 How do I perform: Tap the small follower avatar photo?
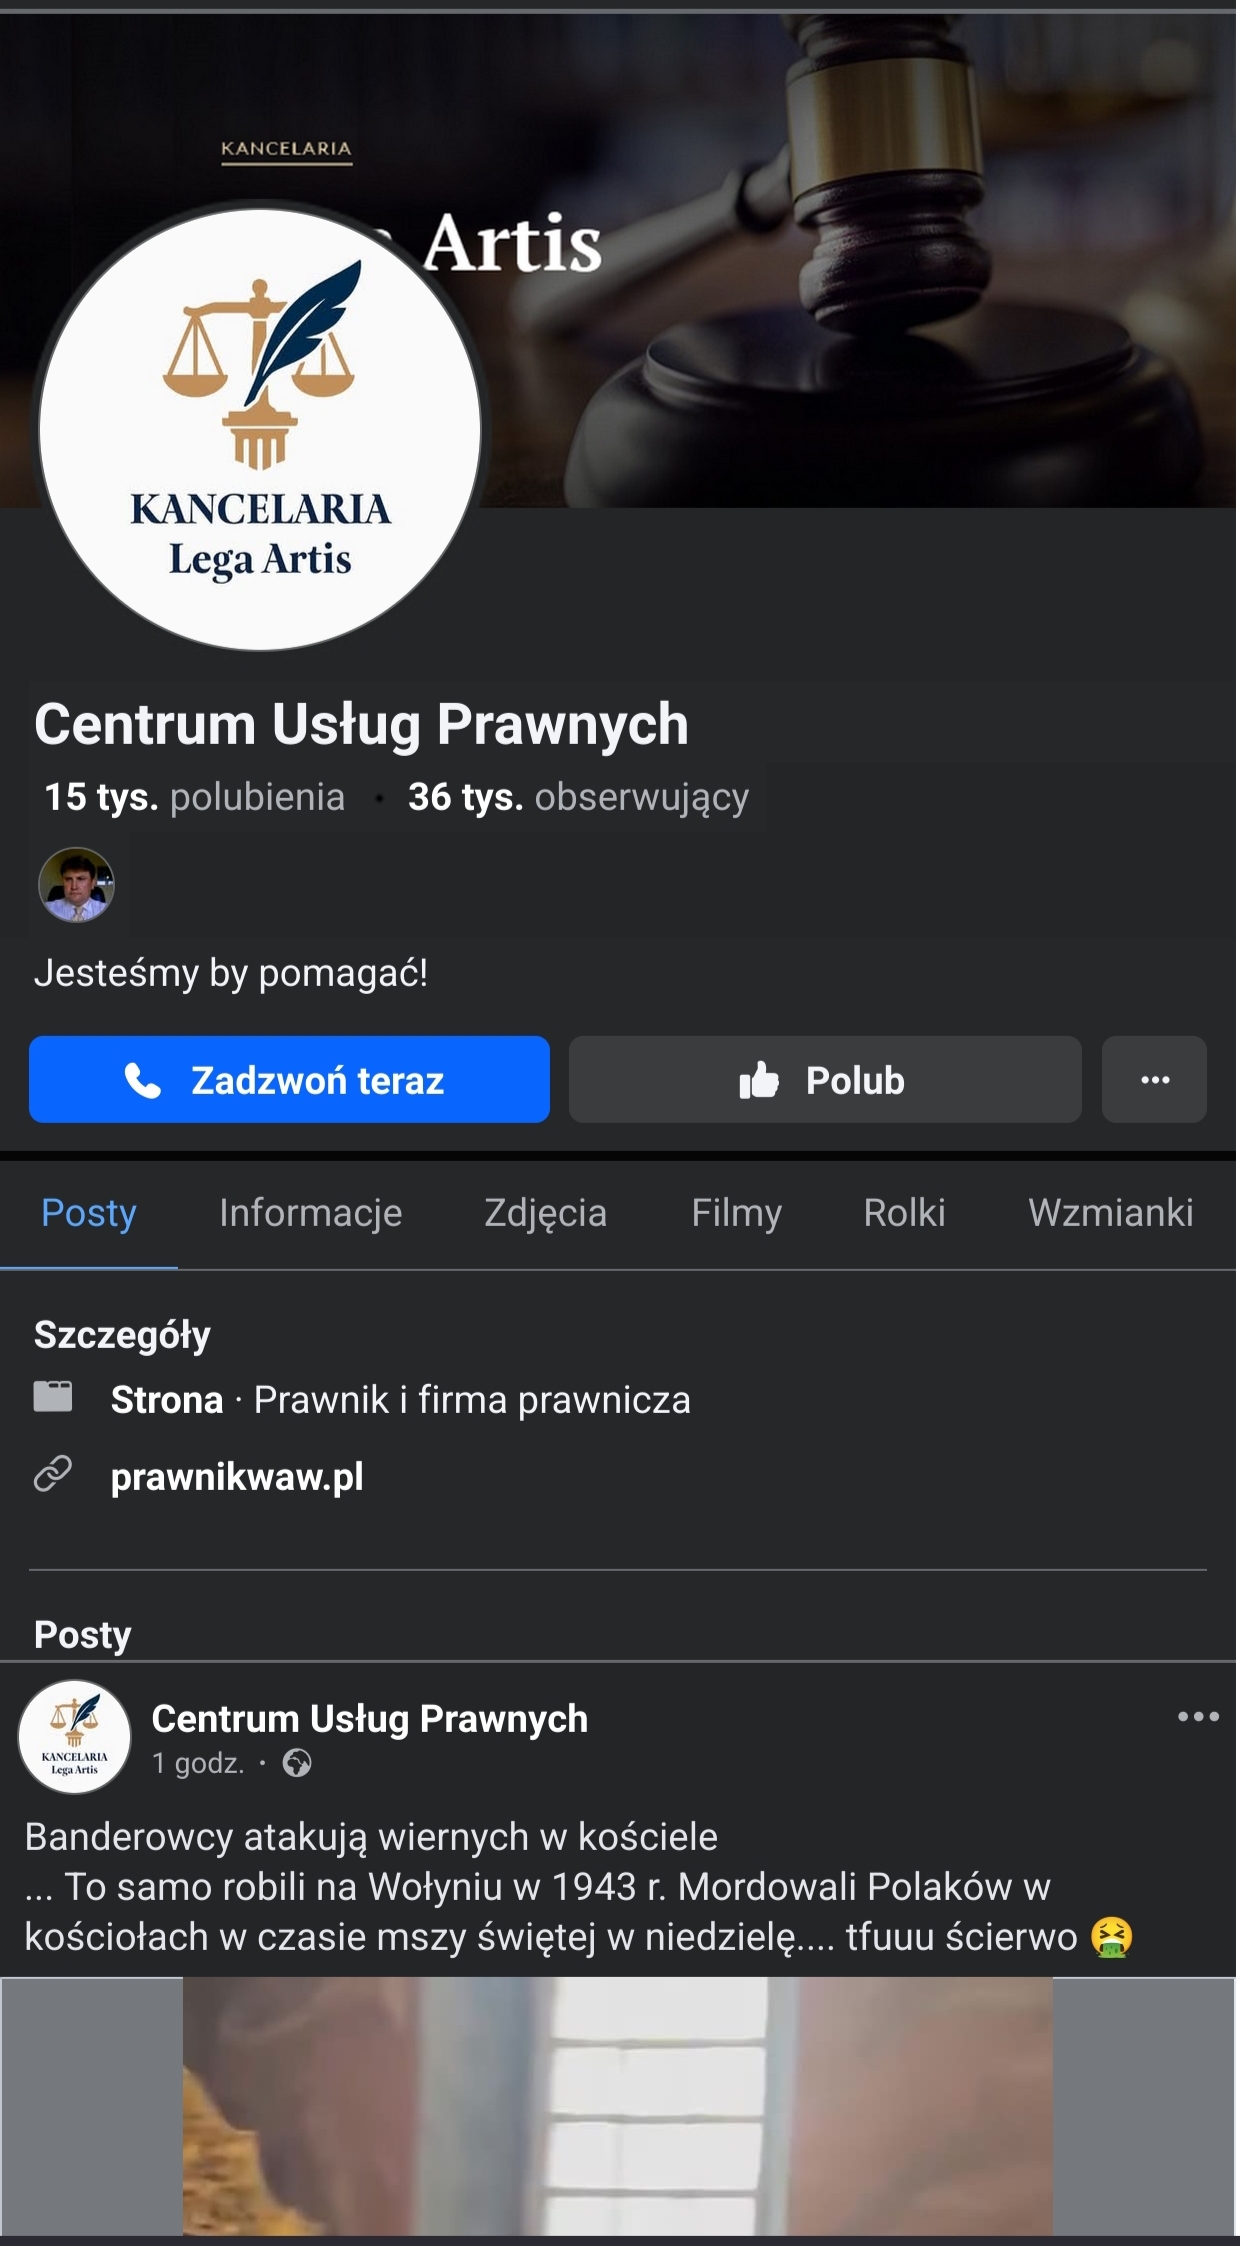point(76,885)
